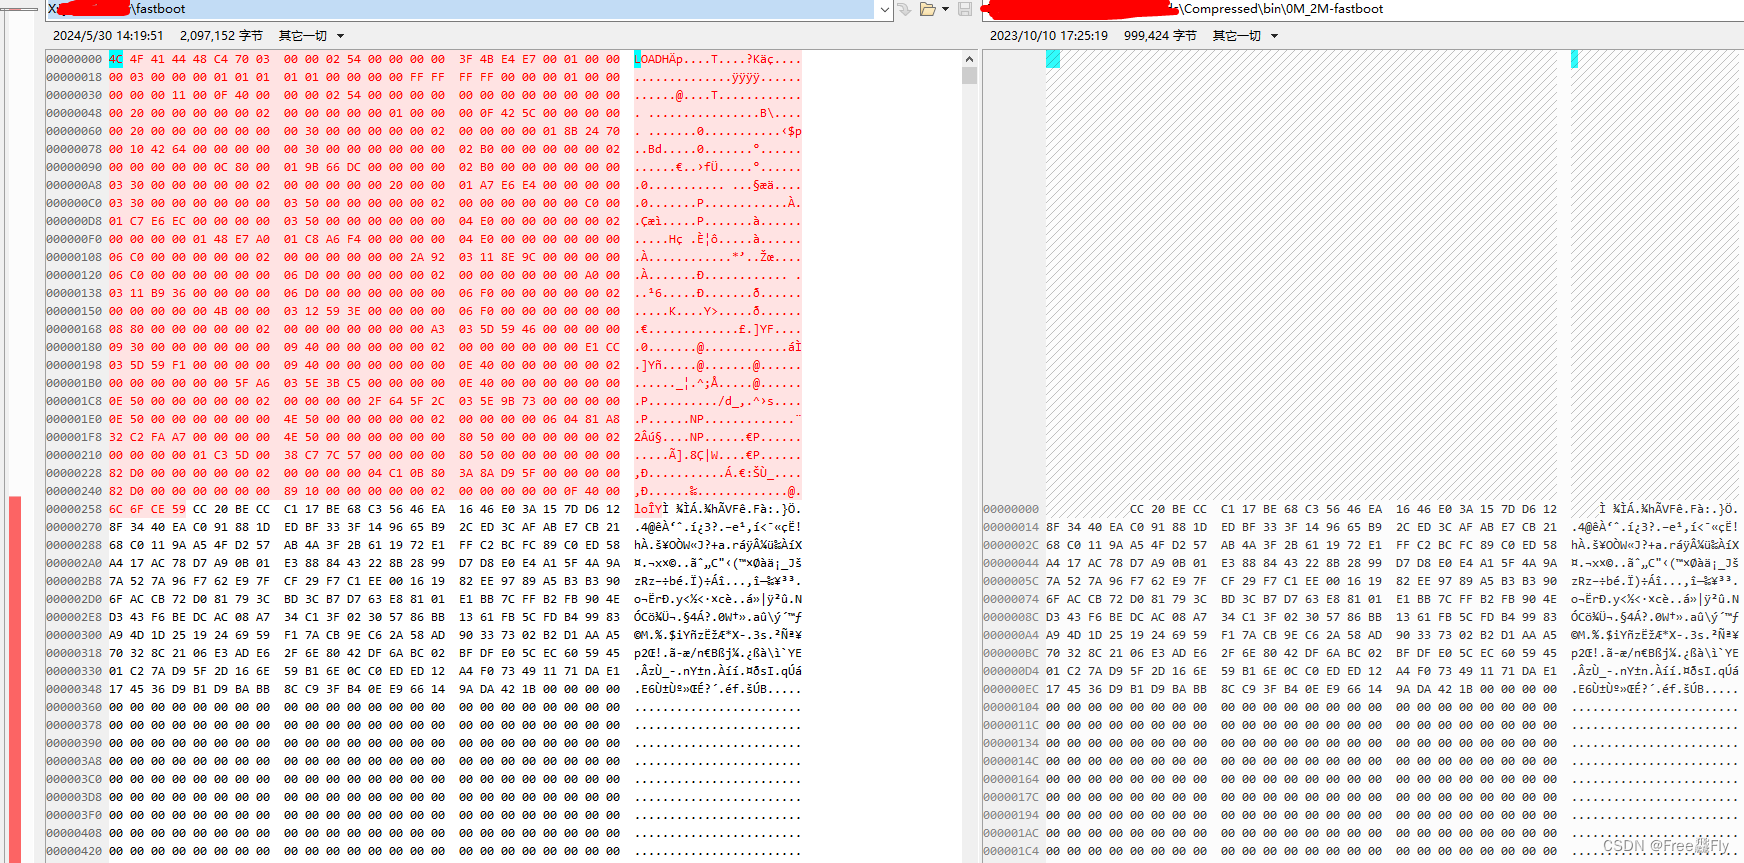Click offset 00000000 in the right pane
The image size is (1744, 863).
coord(1011,510)
